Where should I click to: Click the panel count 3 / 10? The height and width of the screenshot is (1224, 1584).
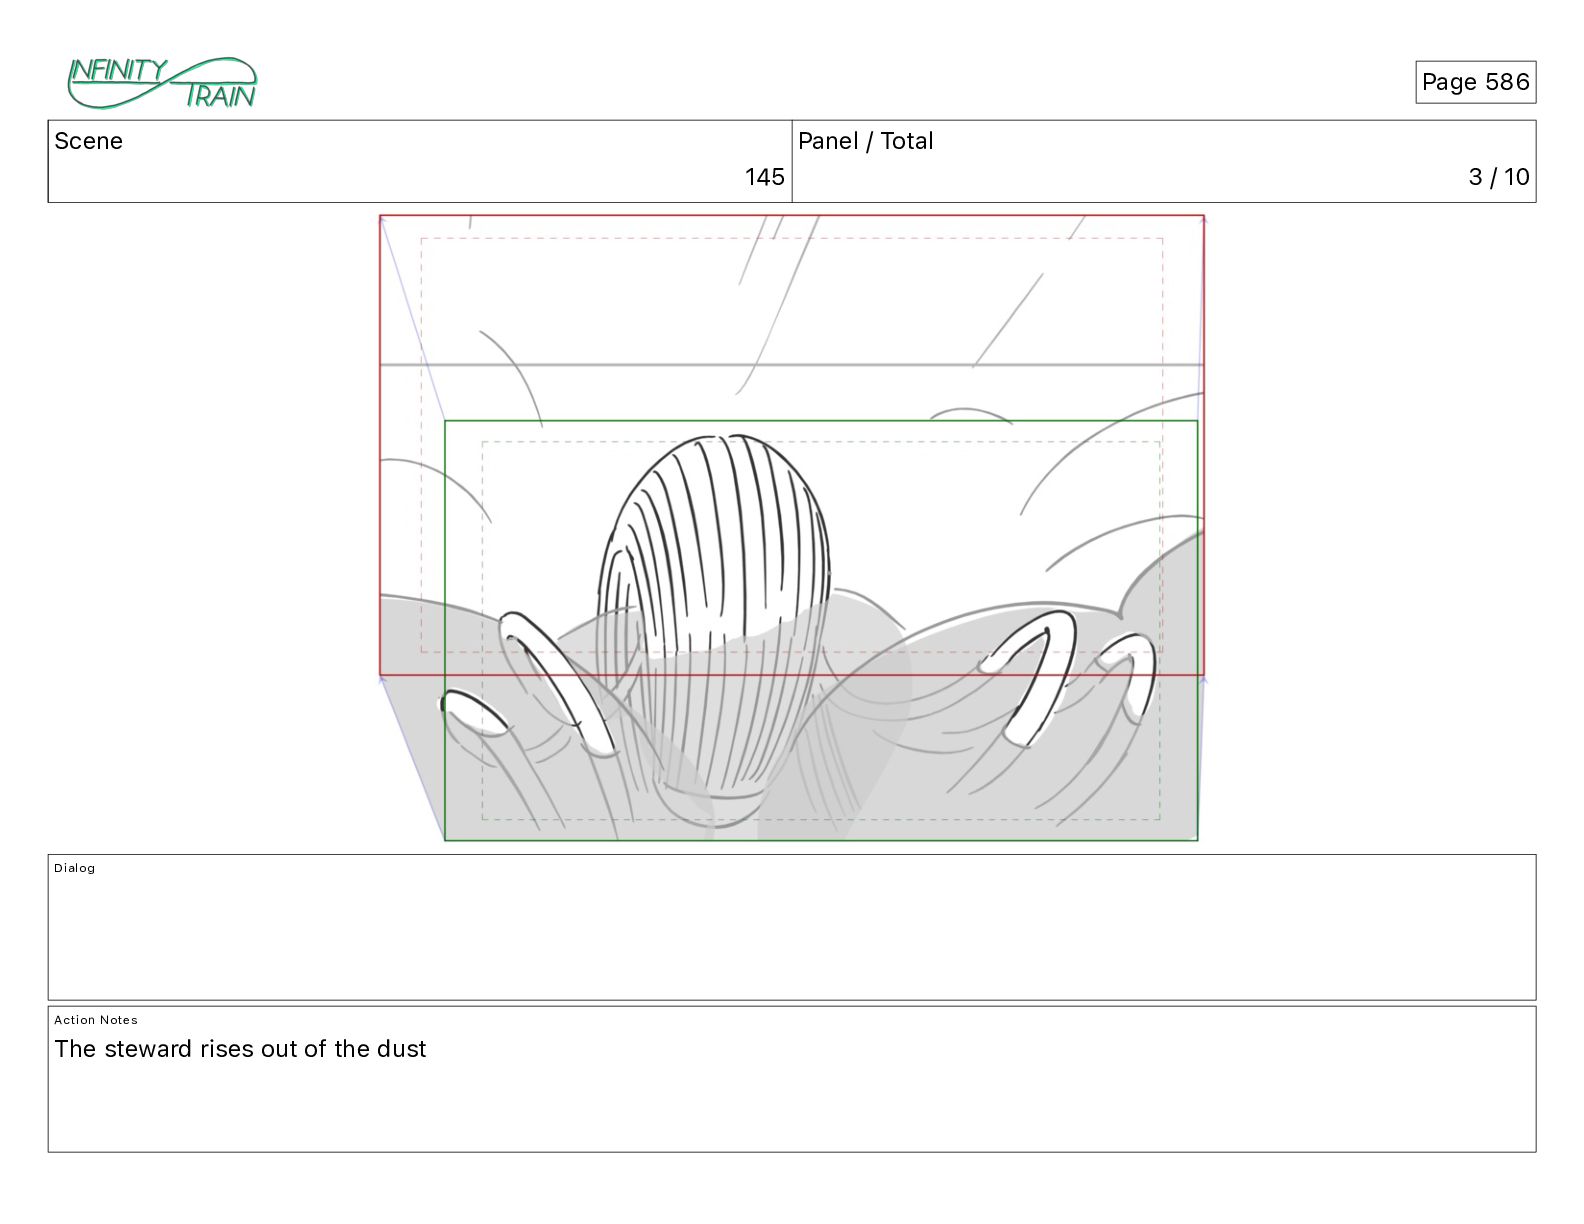click(1499, 177)
